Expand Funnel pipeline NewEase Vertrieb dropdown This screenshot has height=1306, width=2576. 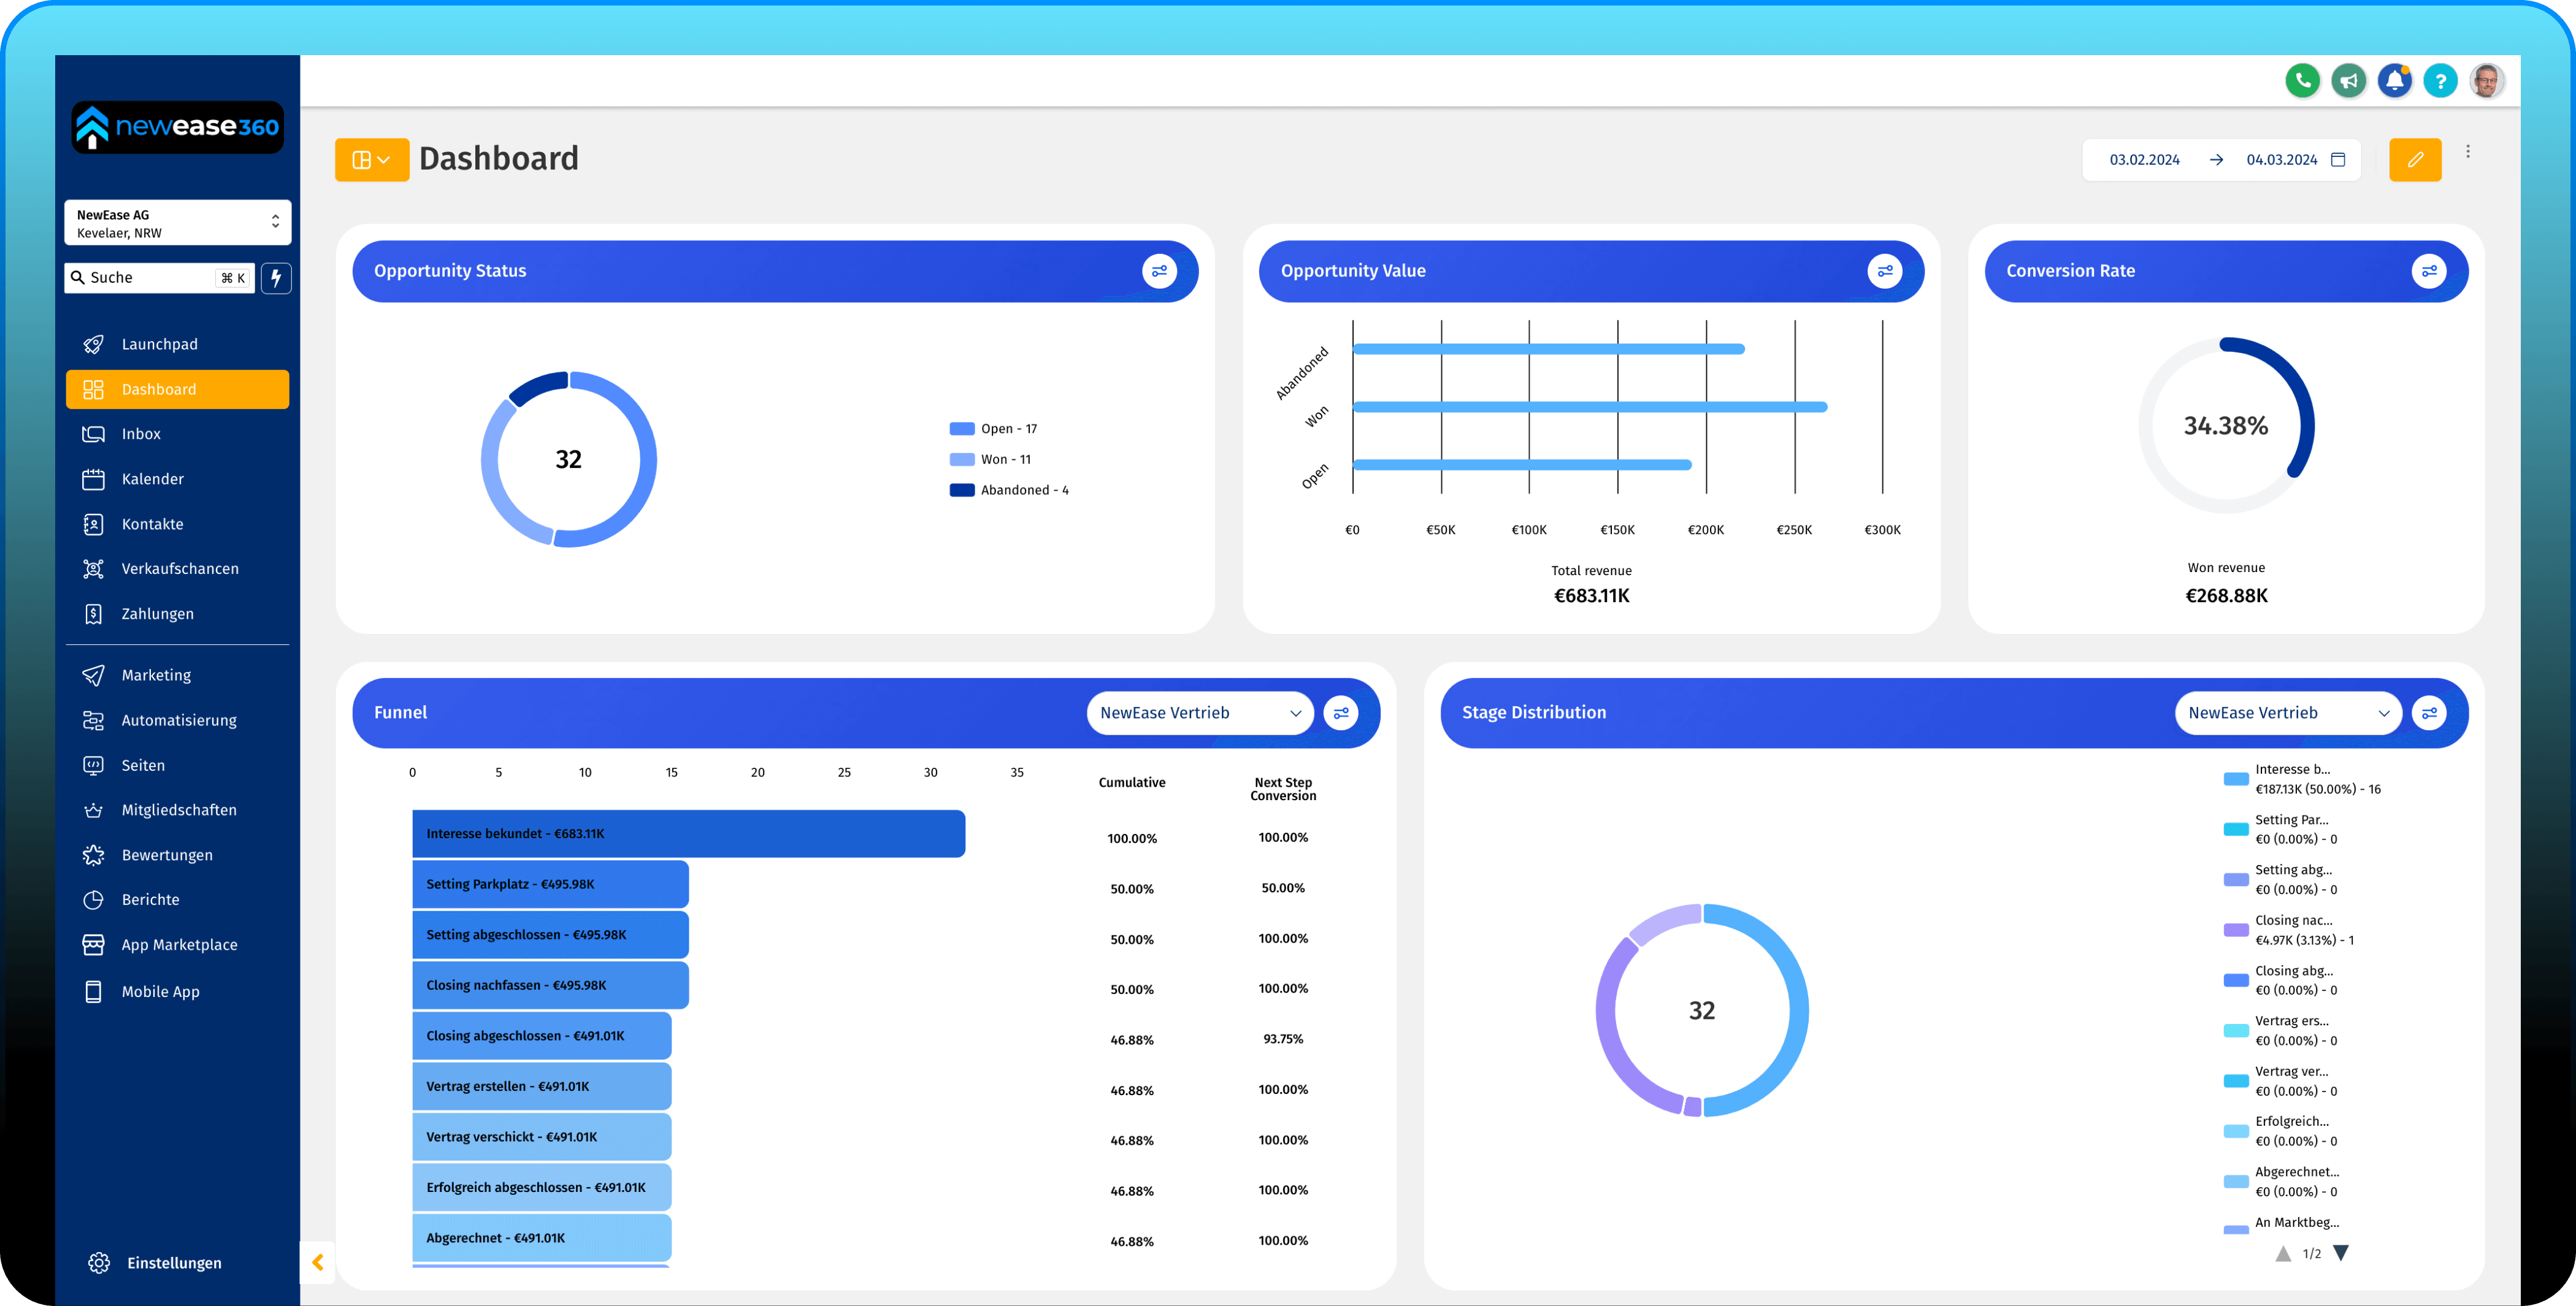click(1199, 713)
